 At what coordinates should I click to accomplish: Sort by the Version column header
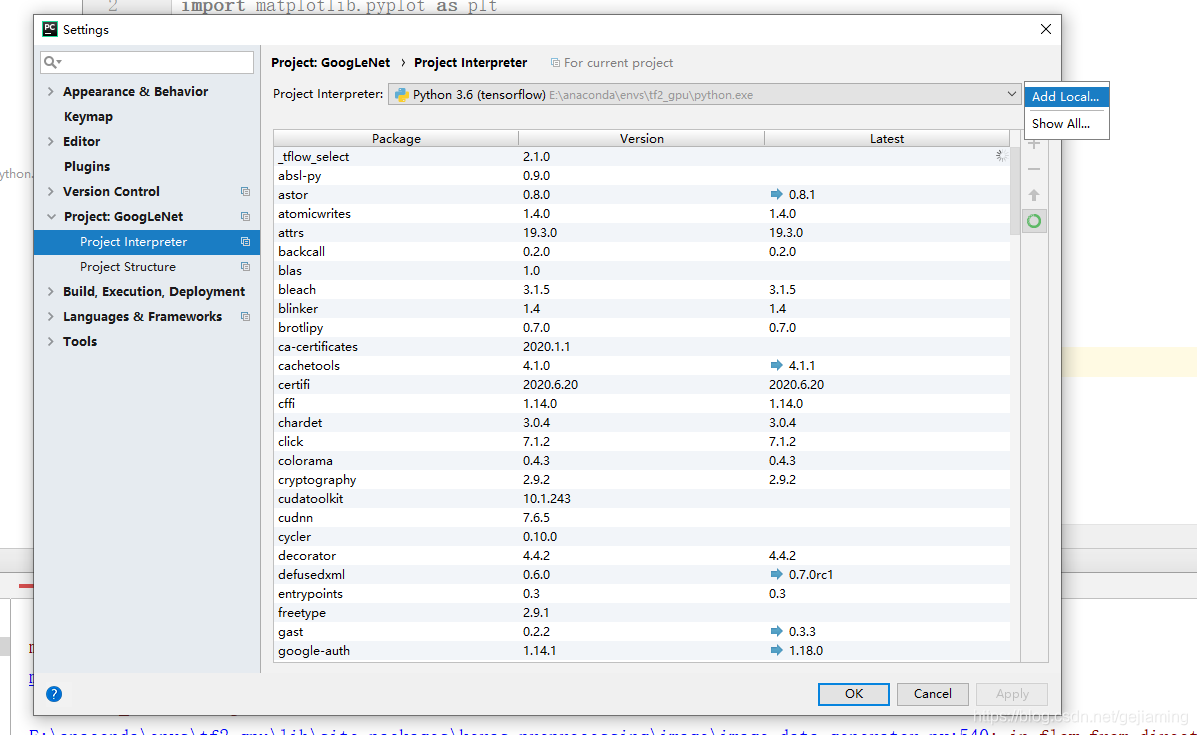641,139
